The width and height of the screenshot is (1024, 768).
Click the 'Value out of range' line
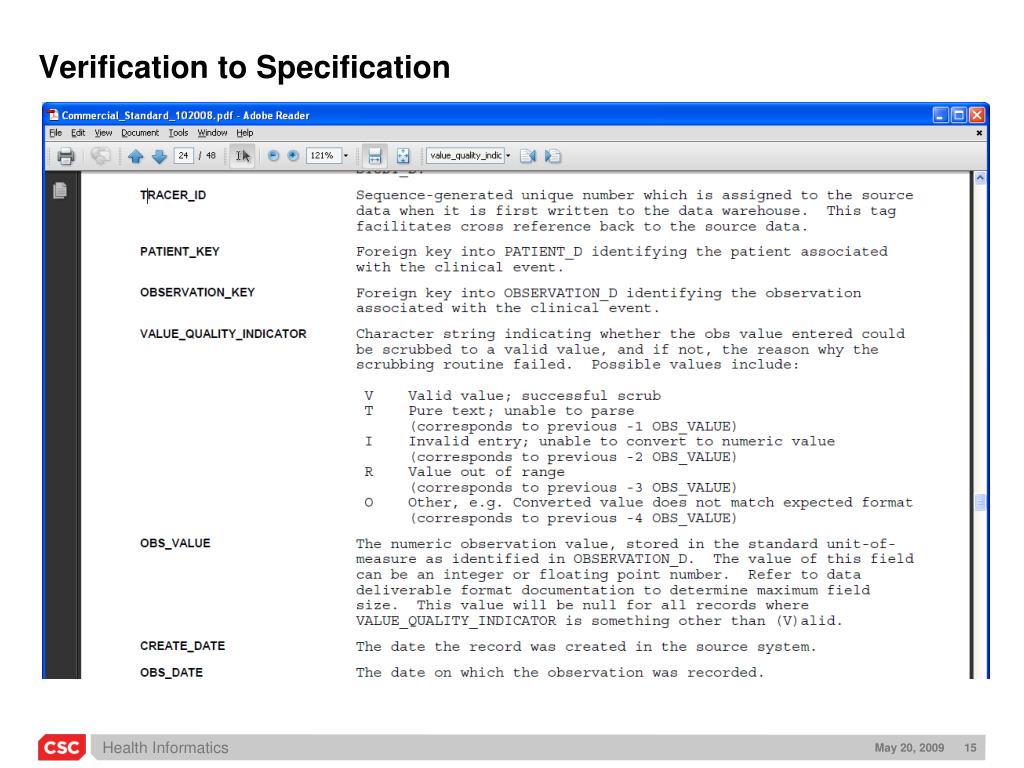[x=486, y=472]
